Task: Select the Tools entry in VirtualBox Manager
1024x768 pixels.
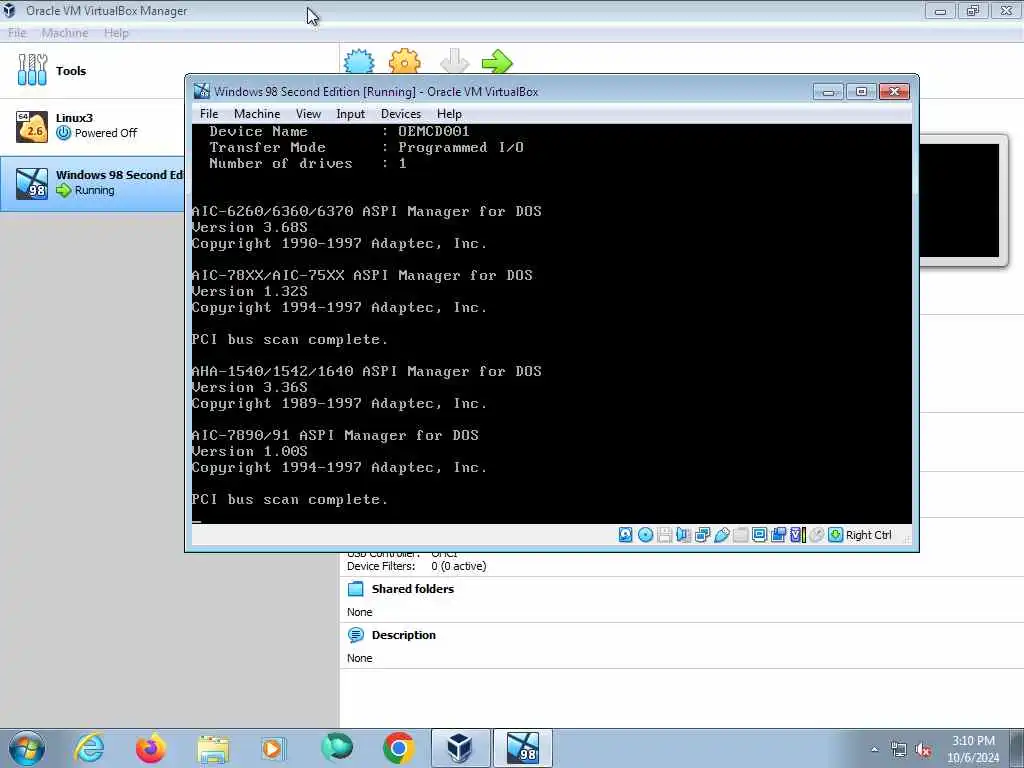Action: pyautogui.click(x=91, y=71)
